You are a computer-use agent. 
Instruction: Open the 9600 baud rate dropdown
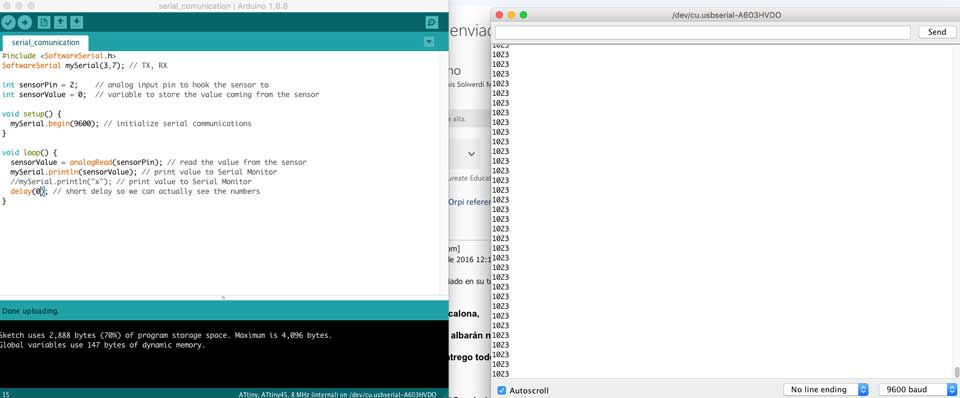[x=917, y=389]
